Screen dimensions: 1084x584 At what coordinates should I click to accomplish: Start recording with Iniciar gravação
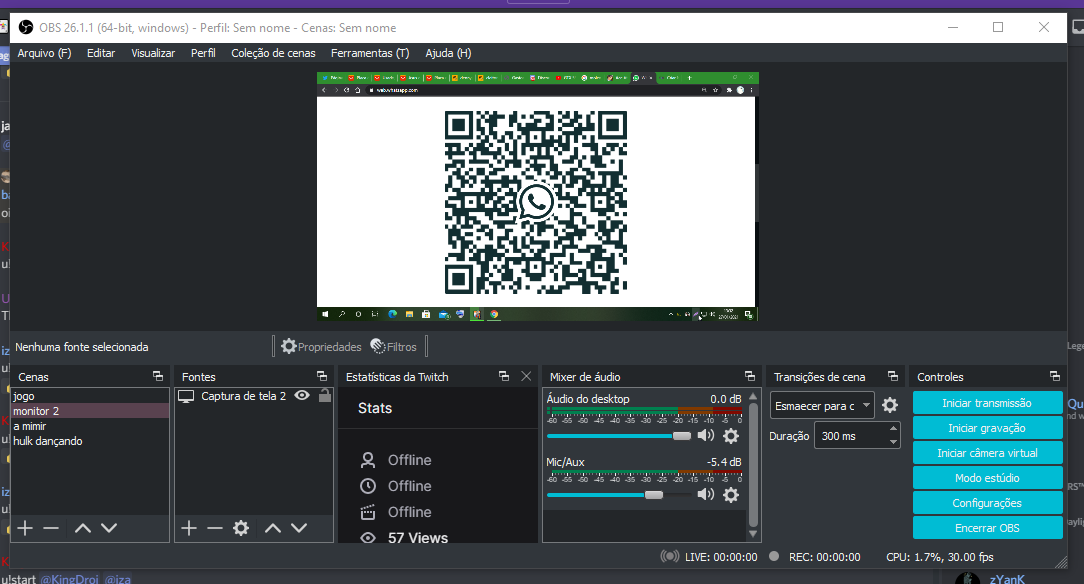coord(987,428)
